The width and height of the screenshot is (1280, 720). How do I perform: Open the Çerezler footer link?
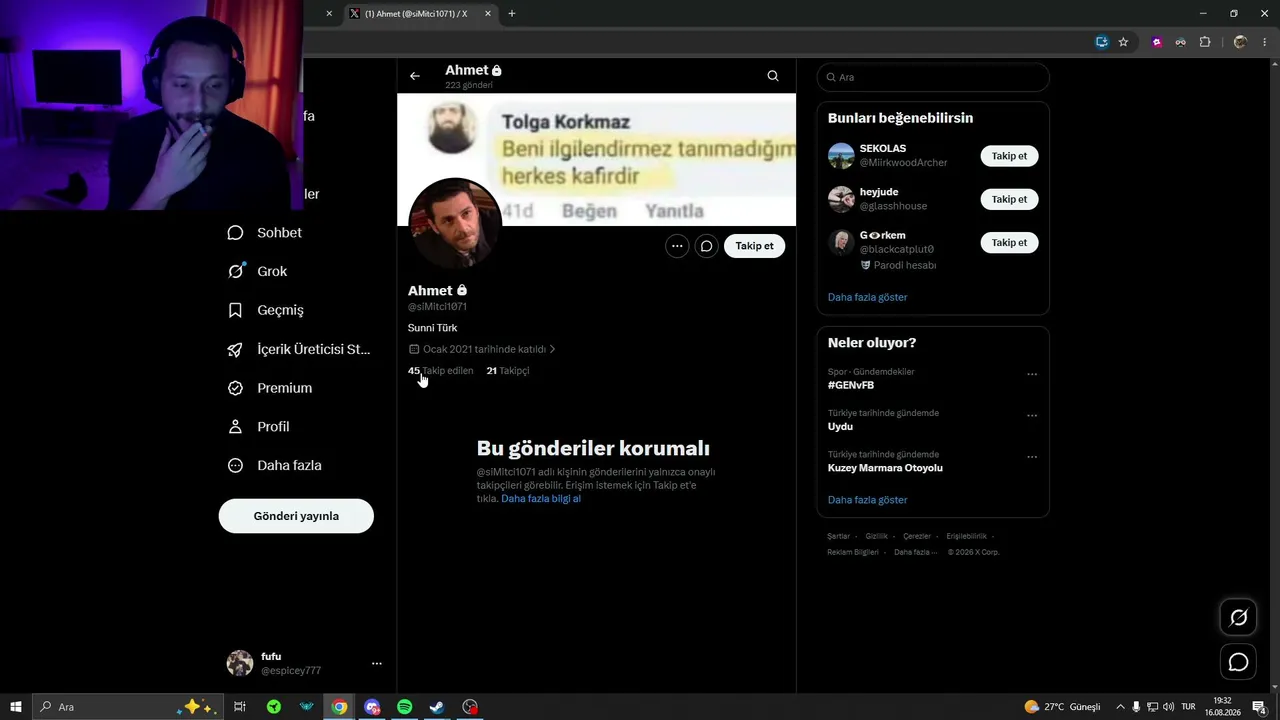(x=917, y=537)
